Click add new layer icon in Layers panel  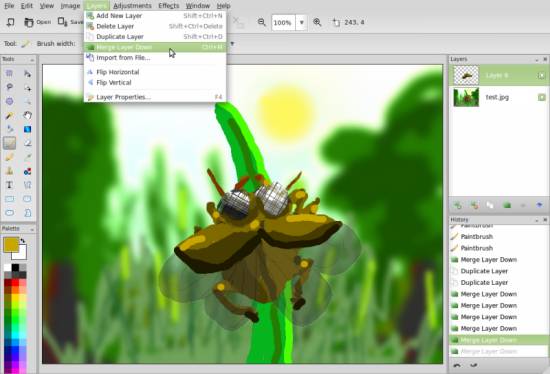pyautogui.click(x=458, y=205)
